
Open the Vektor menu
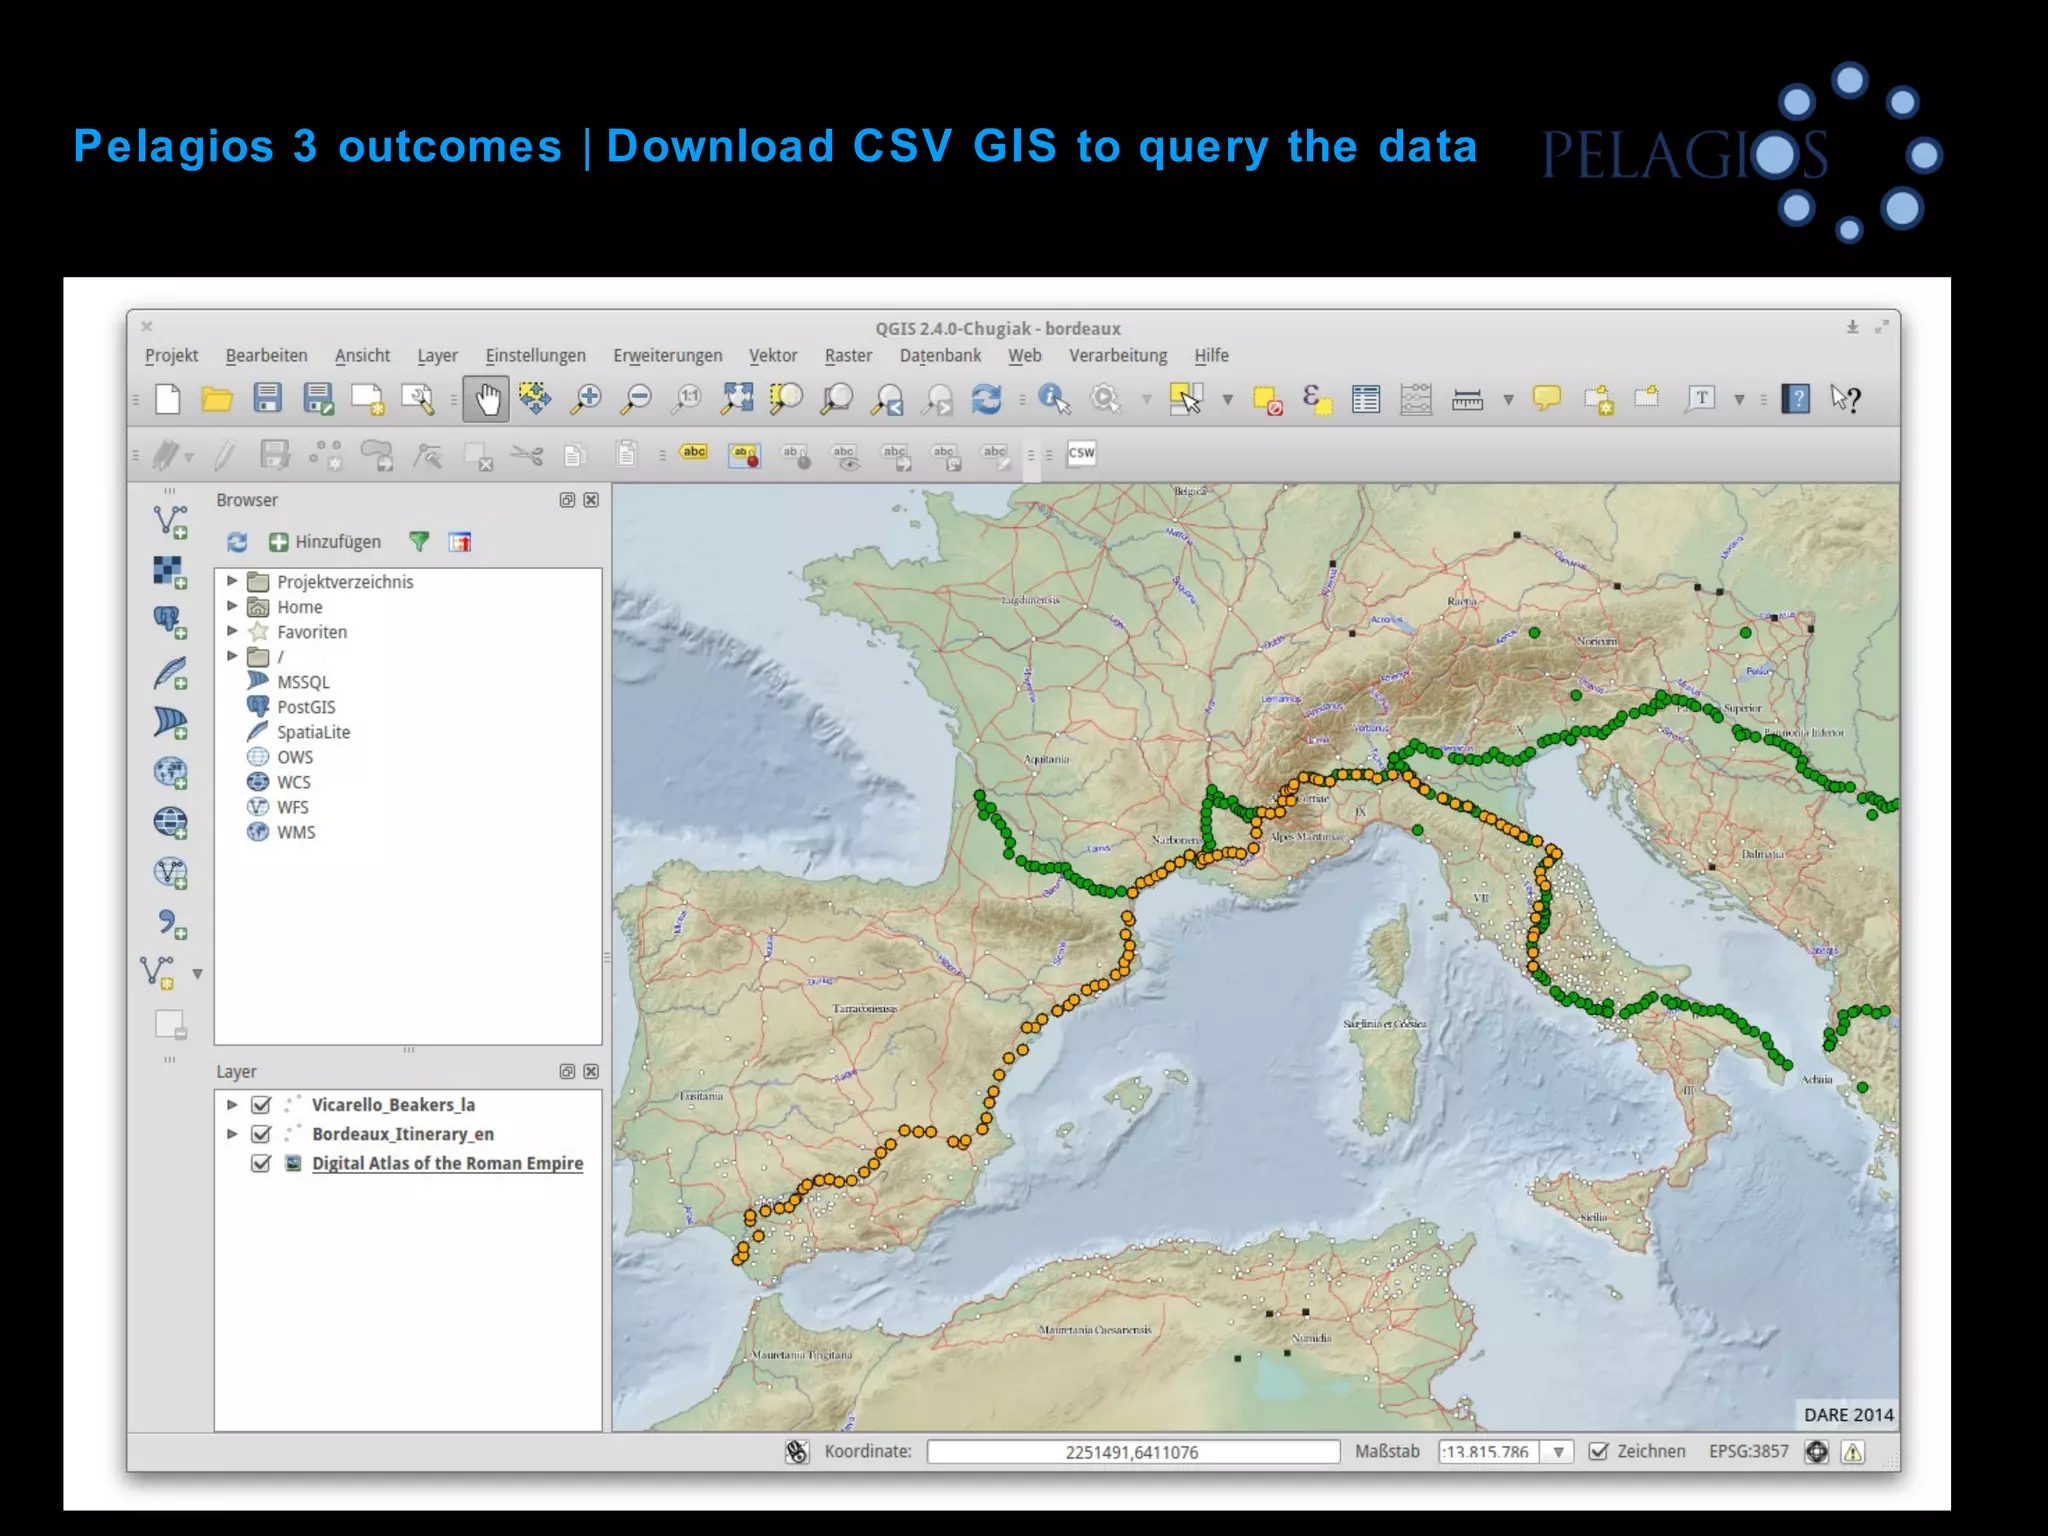(x=773, y=356)
